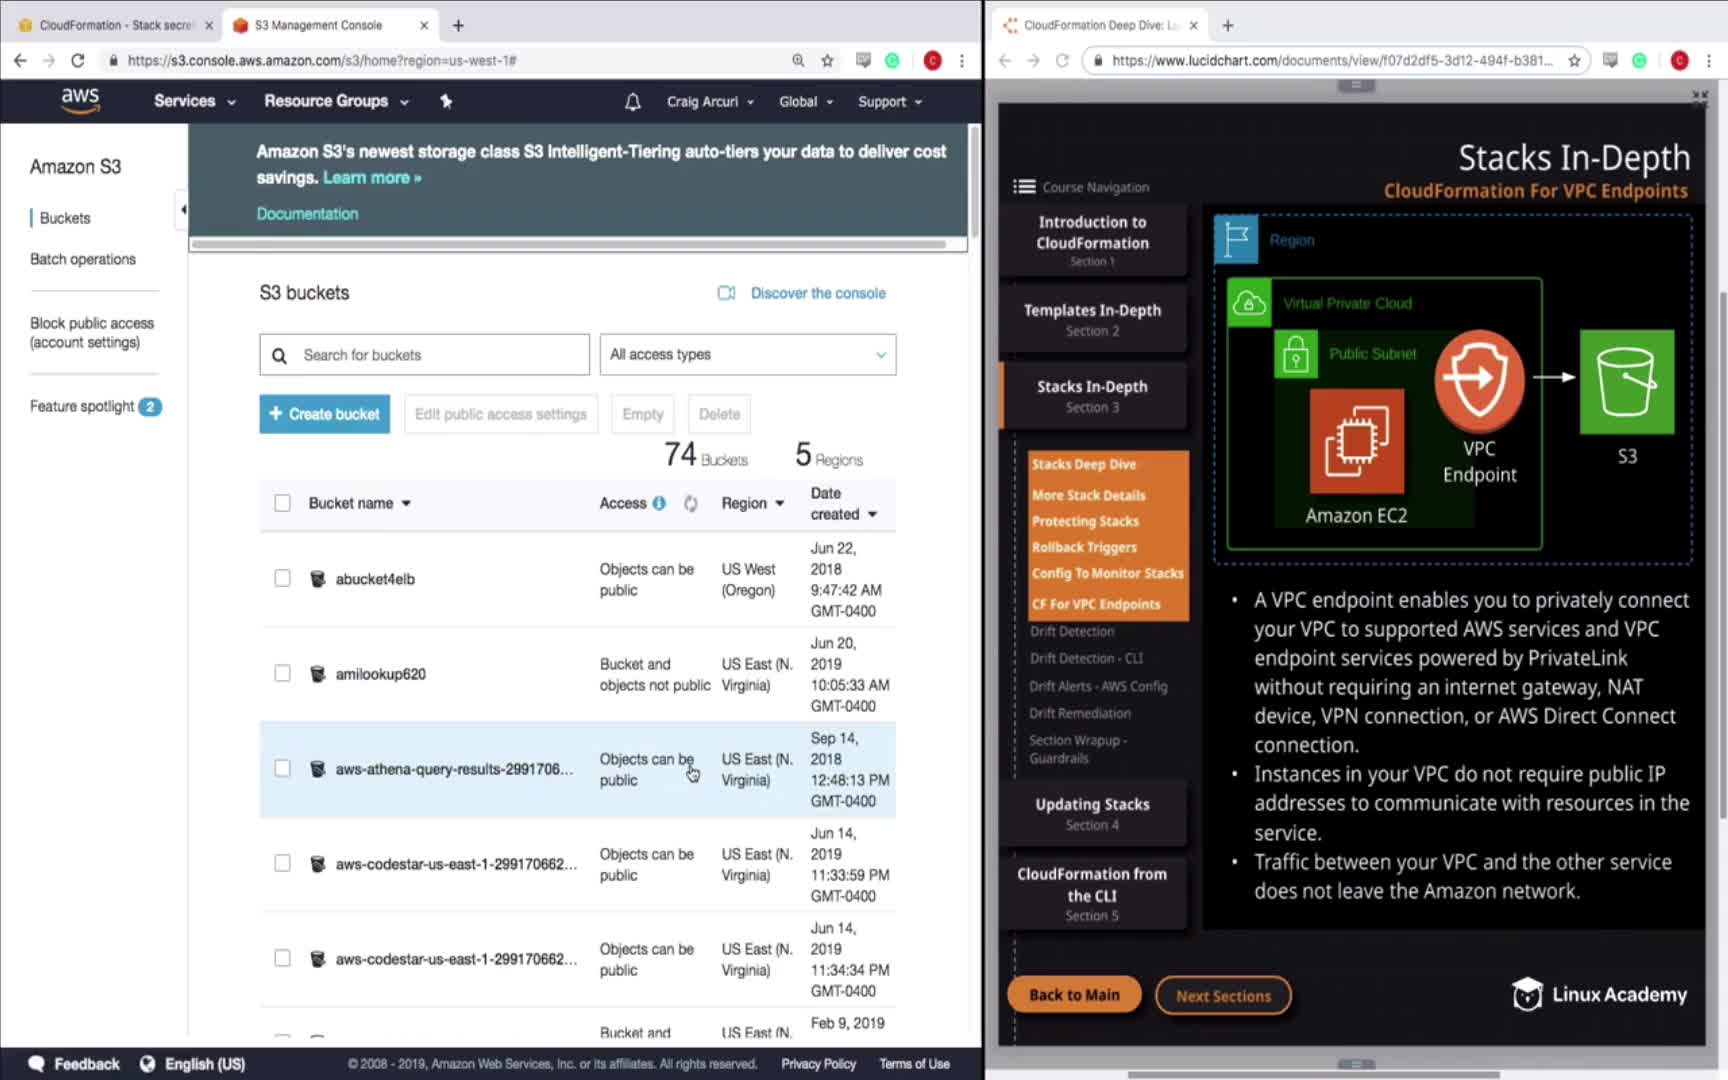This screenshot has width=1728, height=1080.
Task: Check the aws-athena-query-results row checkbox
Action: [283, 769]
